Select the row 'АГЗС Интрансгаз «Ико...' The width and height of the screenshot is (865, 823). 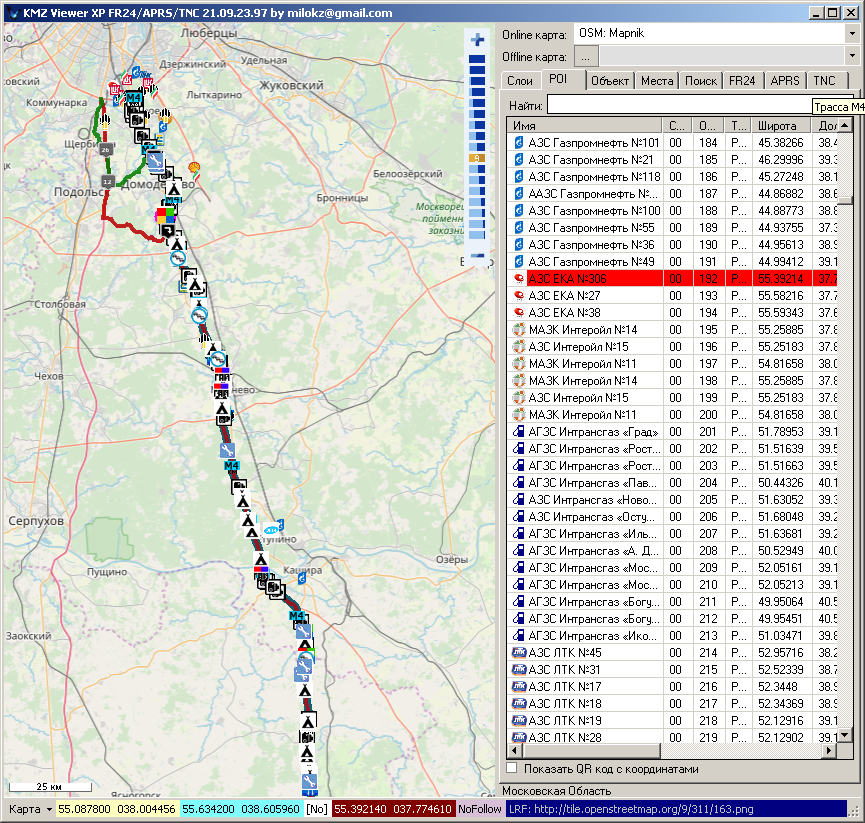coord(672,635)
